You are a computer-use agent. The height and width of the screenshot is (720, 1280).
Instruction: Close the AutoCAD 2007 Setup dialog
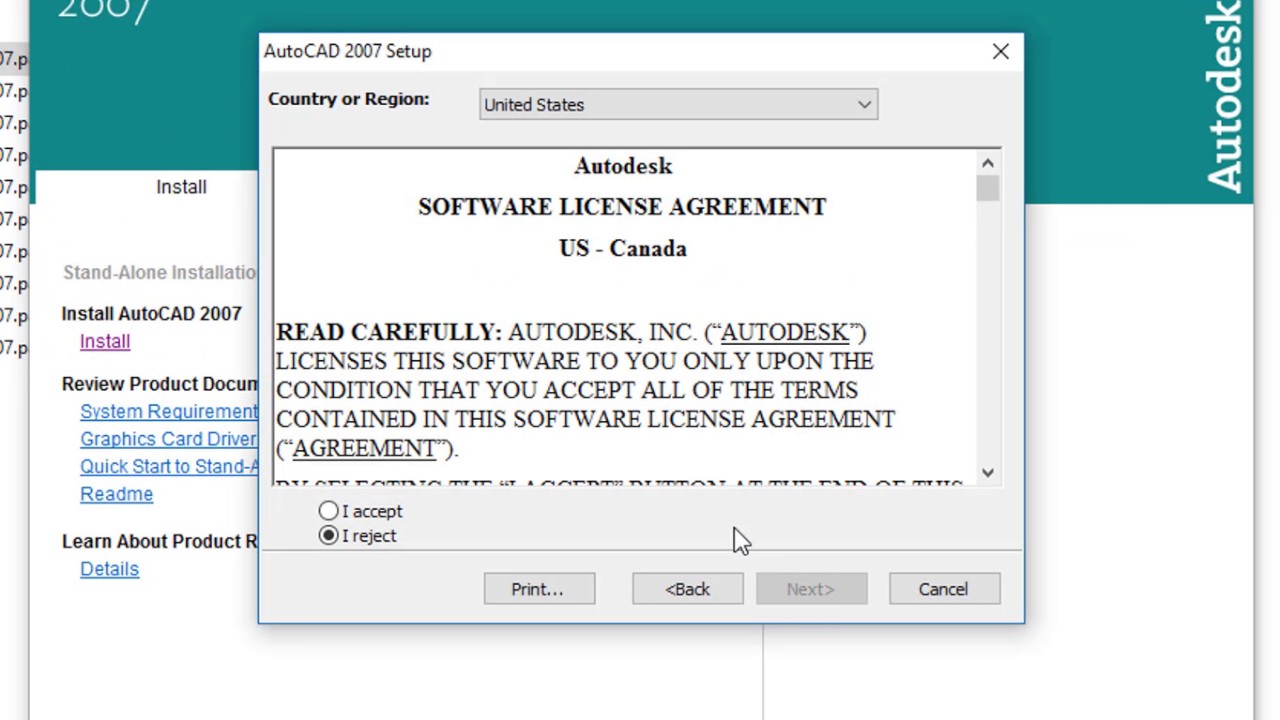click(1000, 51)
